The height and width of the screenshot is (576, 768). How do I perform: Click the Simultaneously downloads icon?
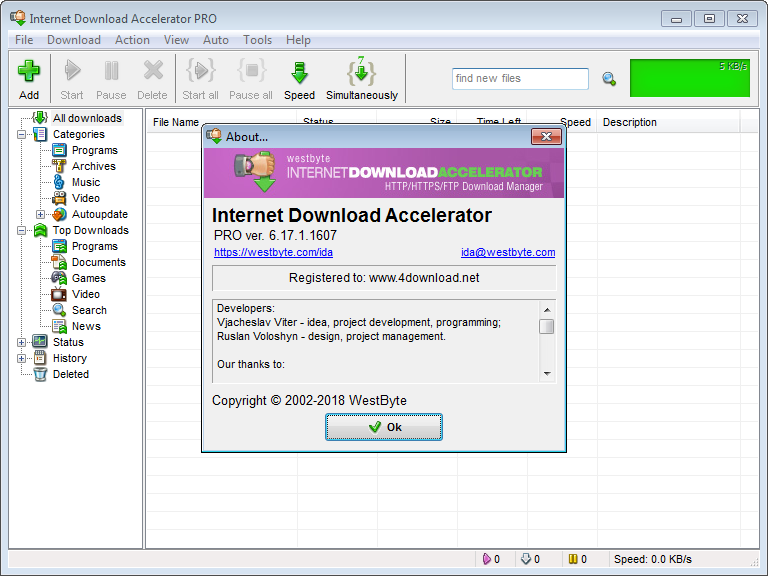click(x=361, y=71)
